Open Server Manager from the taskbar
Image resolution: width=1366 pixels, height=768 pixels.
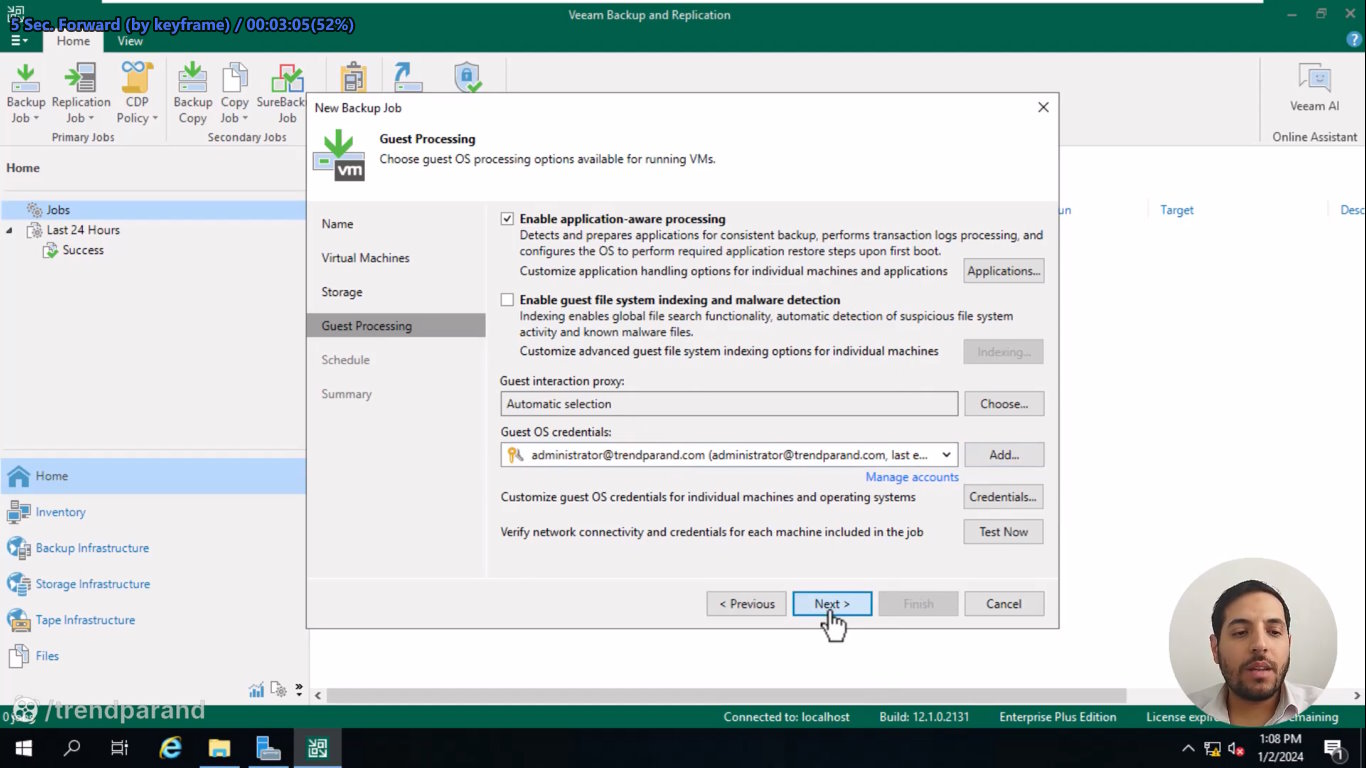click(x=268, y=748)
